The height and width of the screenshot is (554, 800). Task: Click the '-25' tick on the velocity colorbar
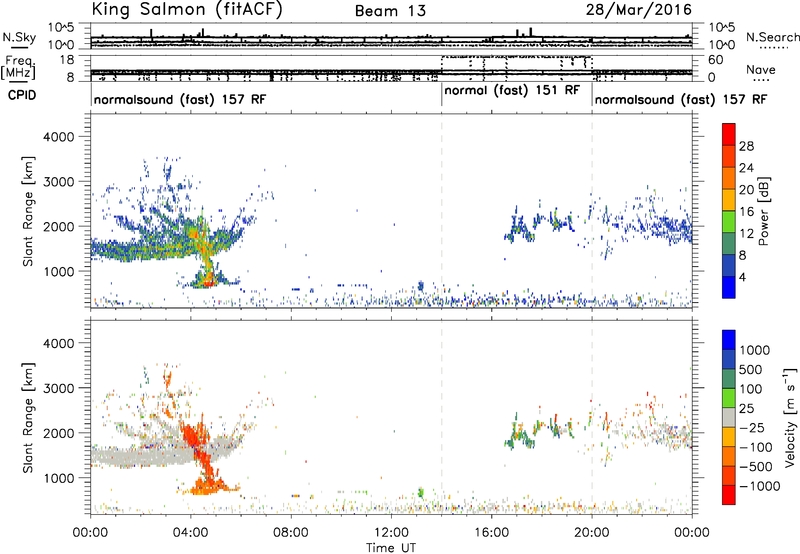click(752, 427)
